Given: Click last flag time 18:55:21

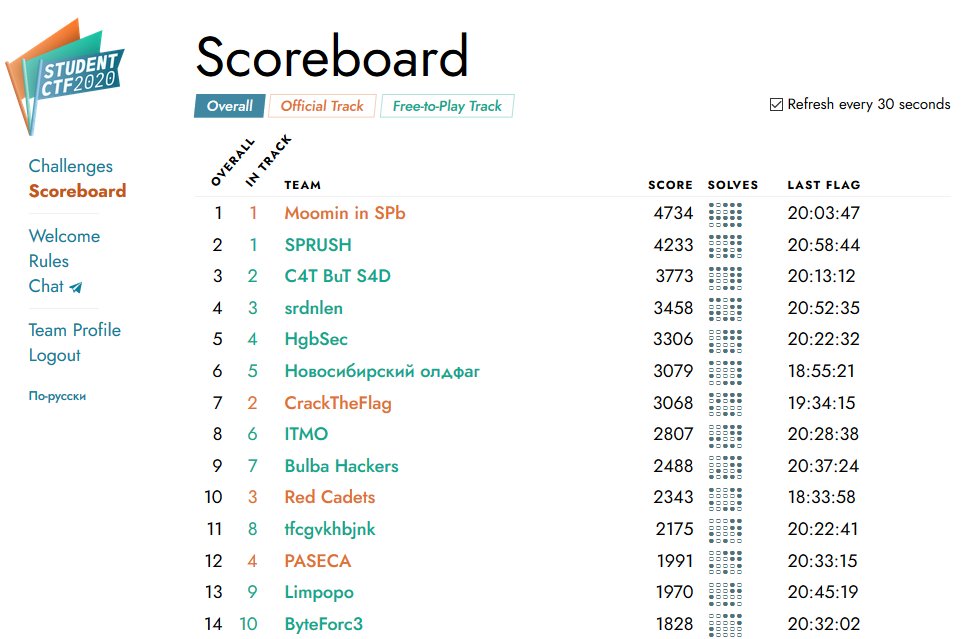Looking at the screenshot, I should (x=821, y=371).
